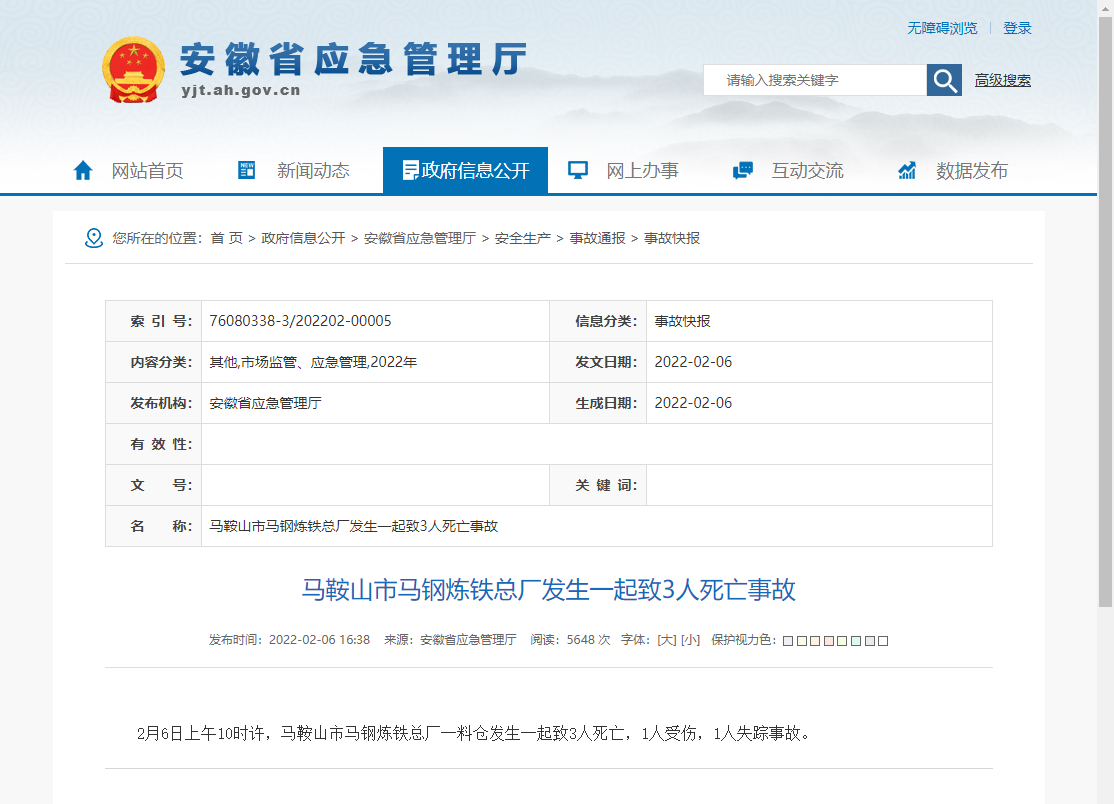The height and width of the screenshot is (804, 1114).
Task: Click the location pin breadcrumb icon
Action: point(94,238)
